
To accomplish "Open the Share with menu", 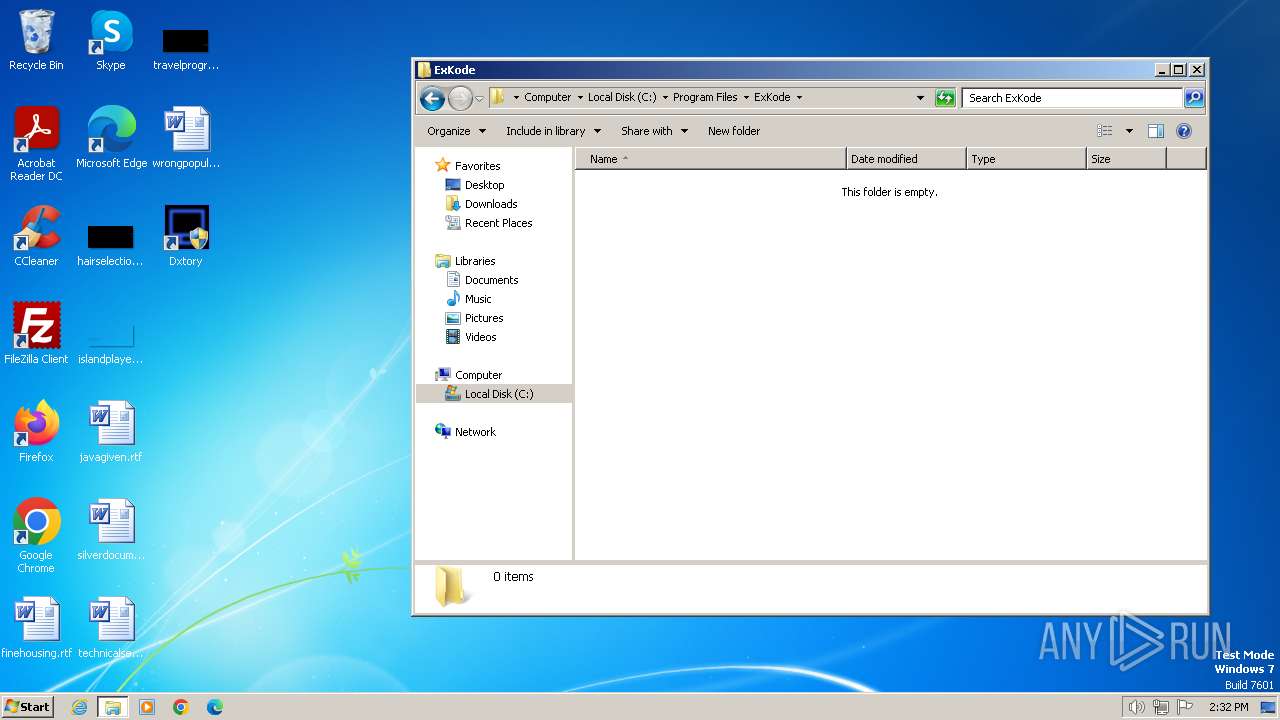I will pyautogui.click(x=654, y=131).
